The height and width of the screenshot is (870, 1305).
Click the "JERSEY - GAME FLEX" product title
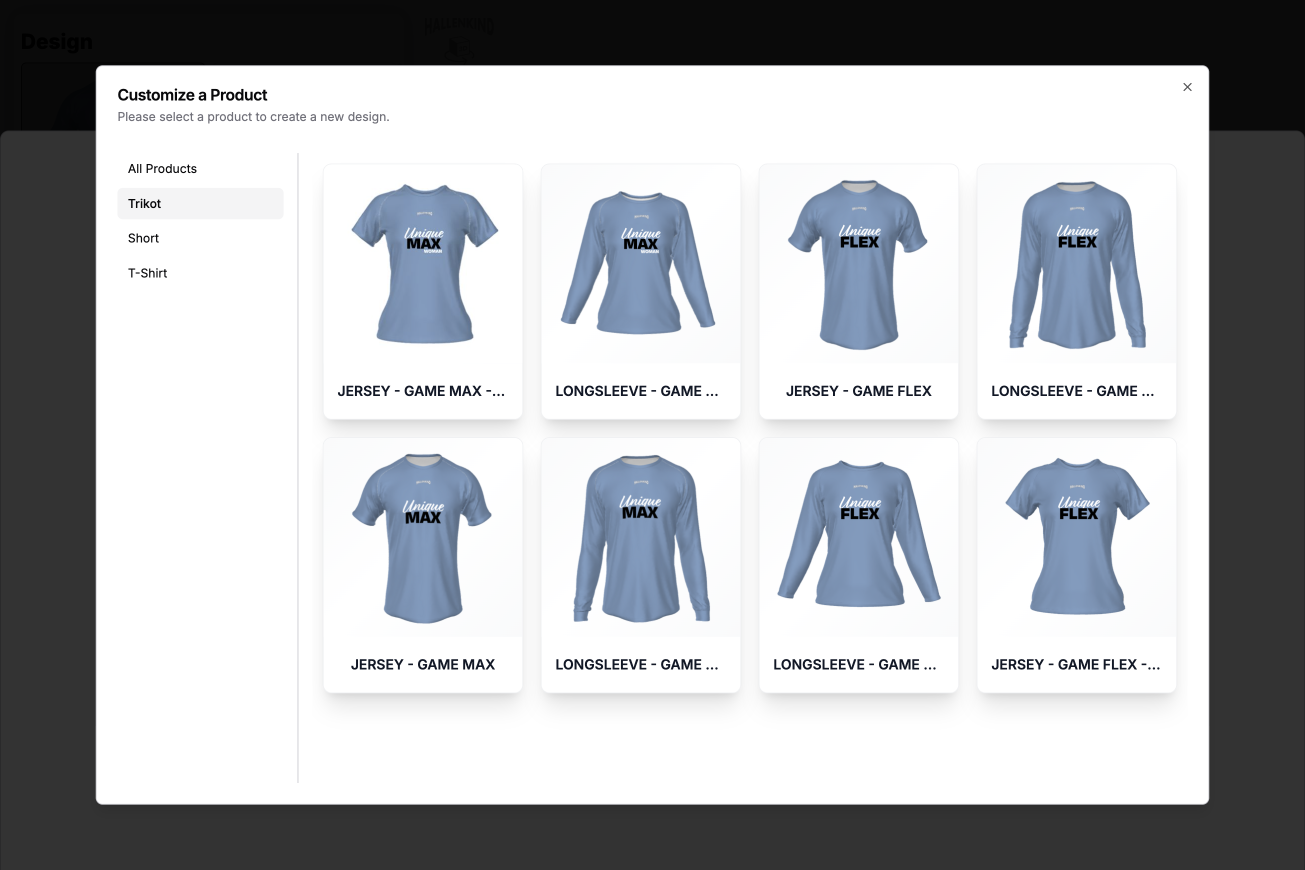[858, 391]
